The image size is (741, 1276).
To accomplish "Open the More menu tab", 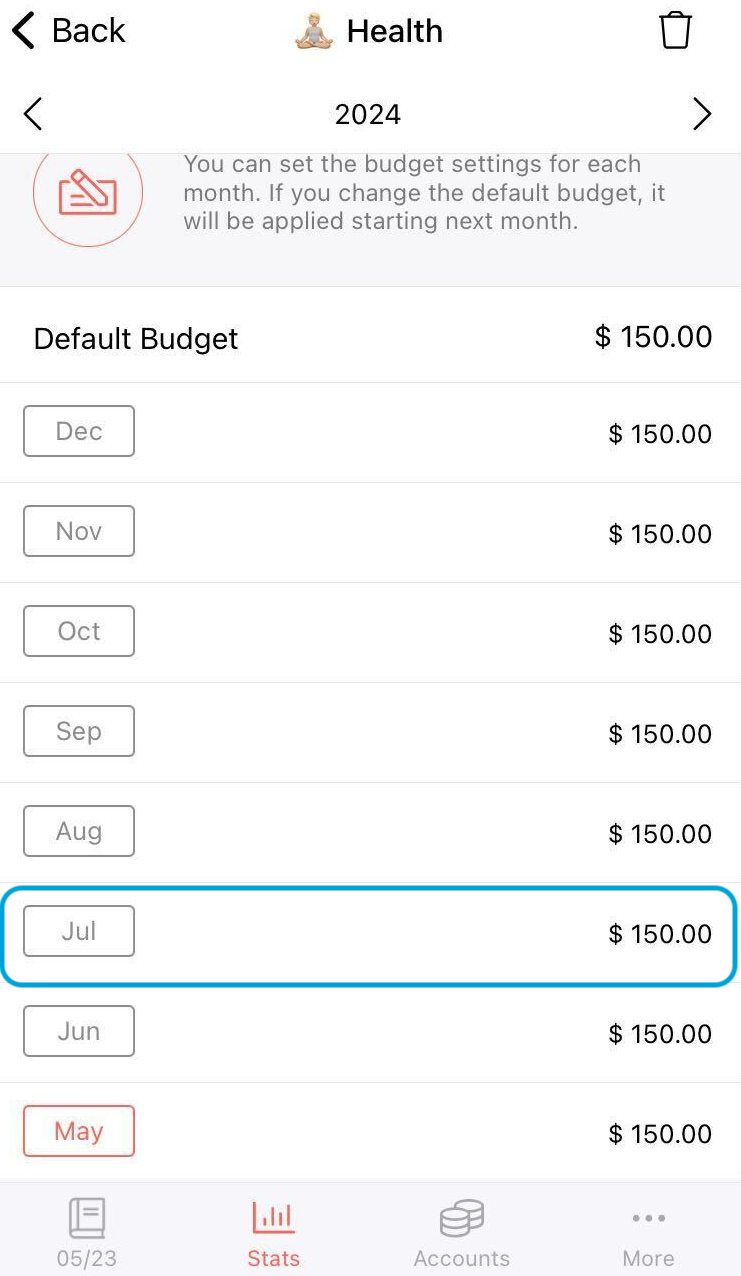I will [x=648, y=1233].
